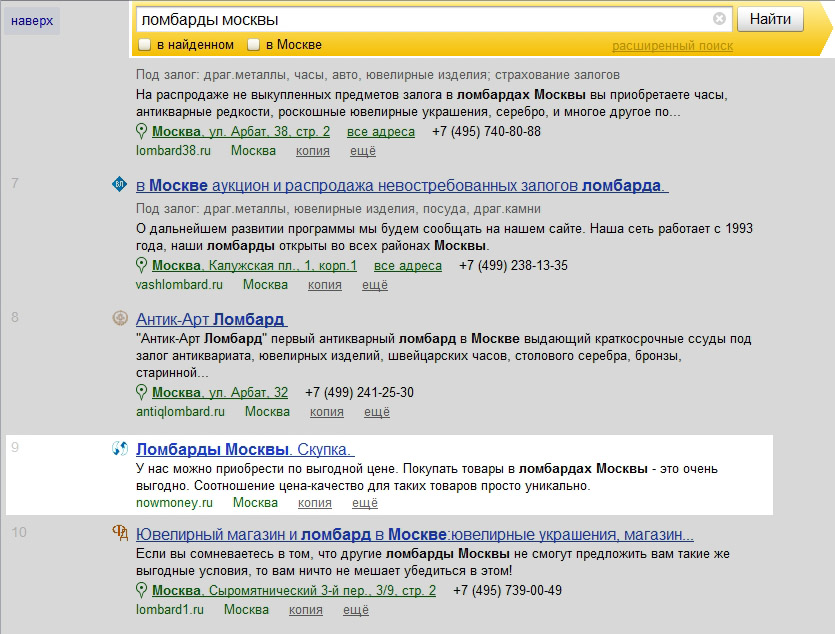This screenshot has width=835, height=634.
Task: Open the Антик-Арт Ломбард result
Action: 211,319
